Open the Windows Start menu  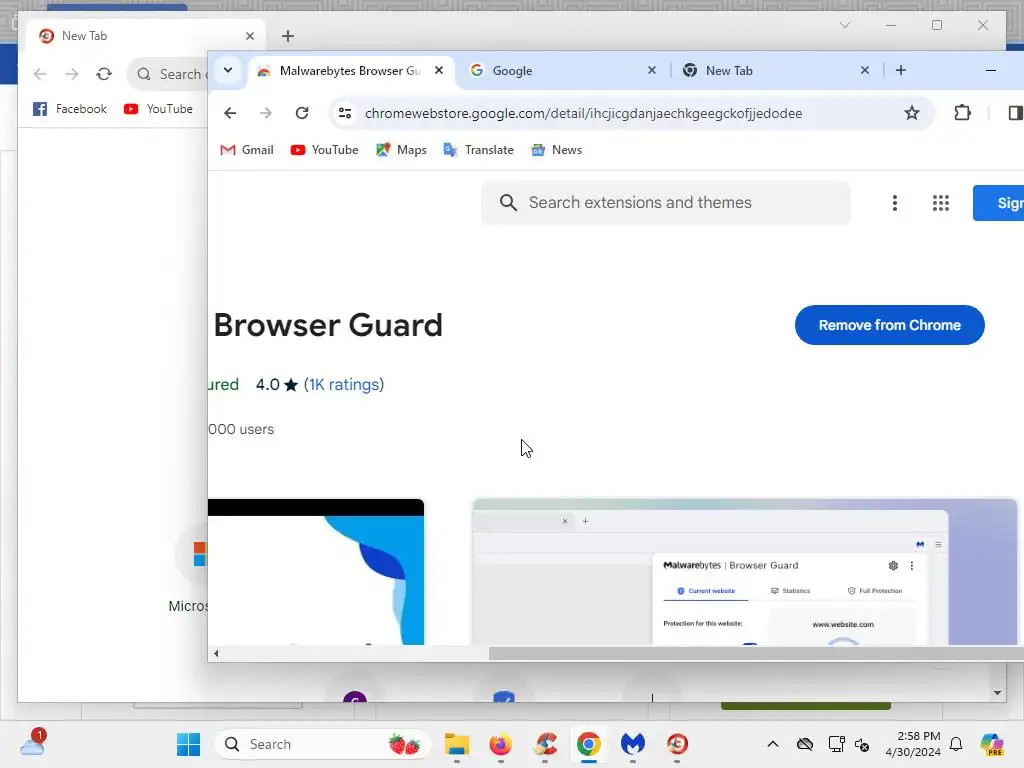coord(189,744)
